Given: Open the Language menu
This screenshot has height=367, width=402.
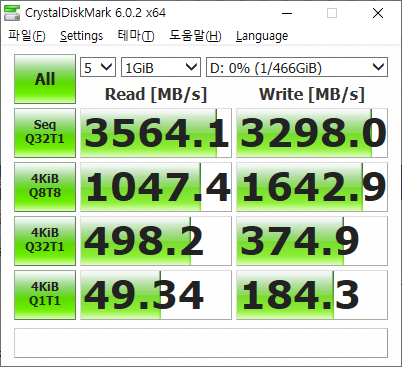Looking at the screenshot, I should pyautogui.click(x=262, y=36).
